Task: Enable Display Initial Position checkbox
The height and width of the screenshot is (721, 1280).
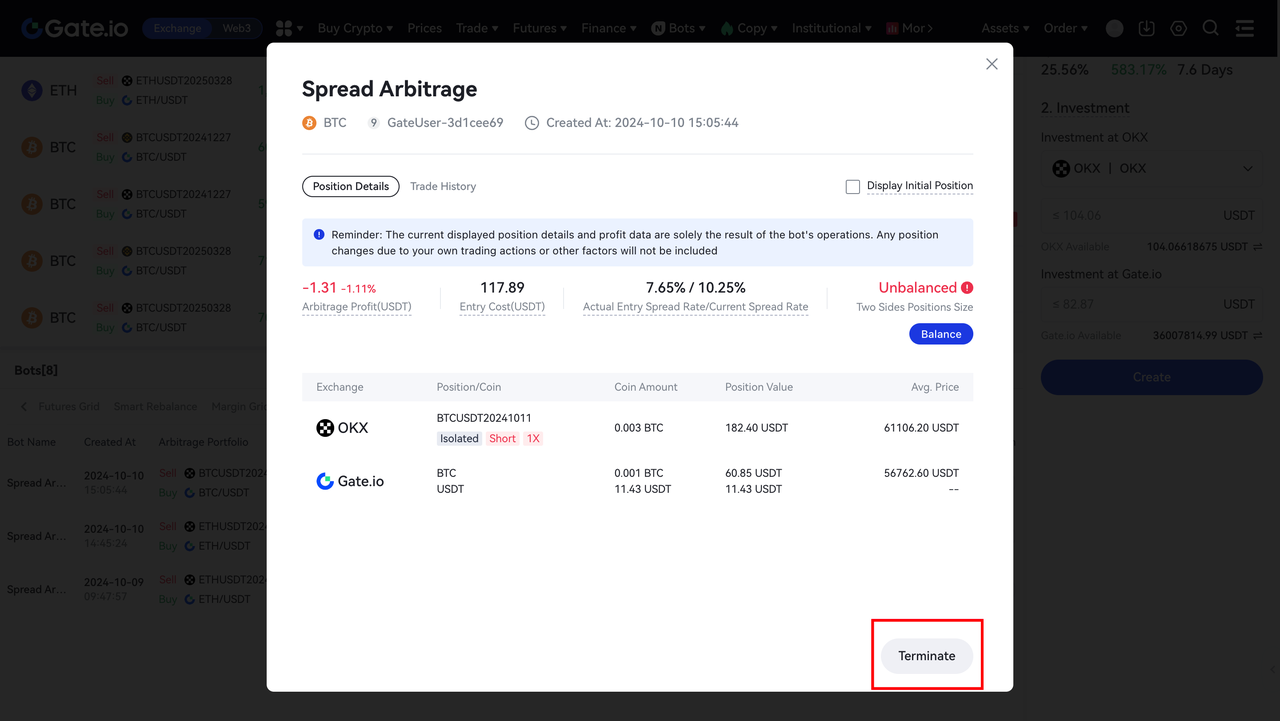Action: tap(853, 186)
